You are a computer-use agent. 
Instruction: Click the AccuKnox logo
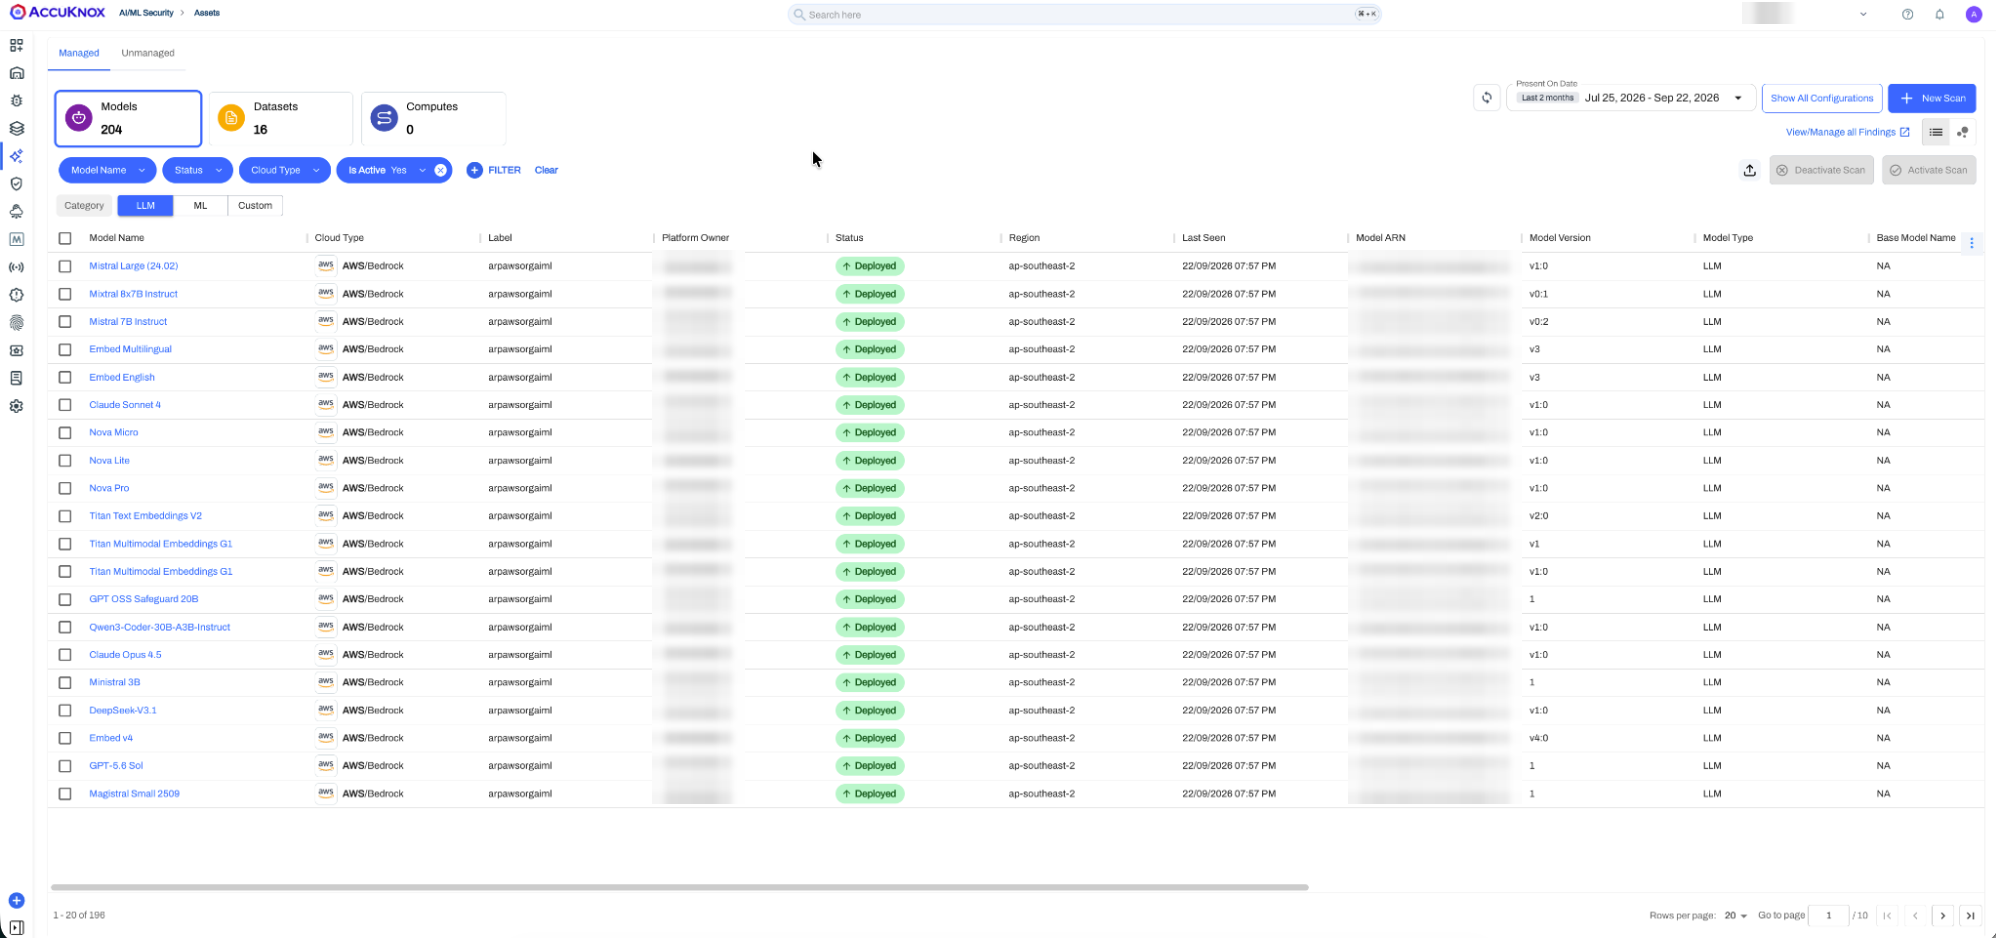pyautogui.click(x=58, y=12)
